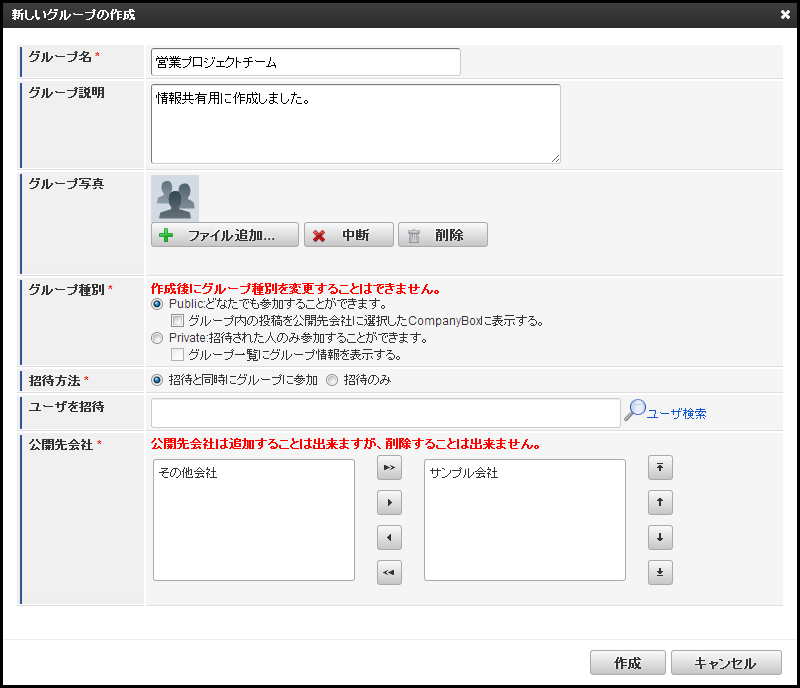The image size is (800, 688).
Task: Click the ファイル追加... button
Action: (225, 235)
